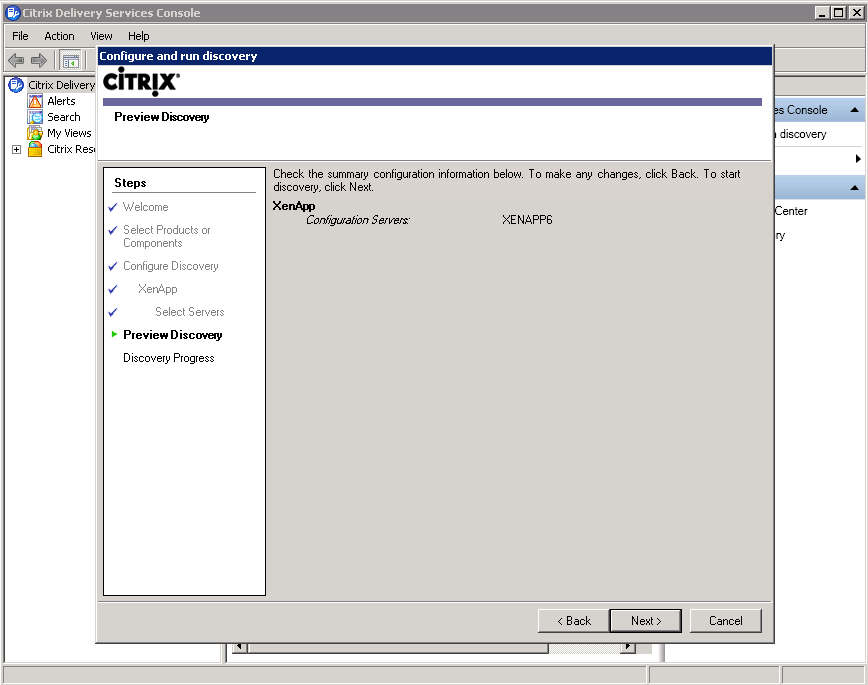Click the Forward navigation arrow in toolbar
Viewport: 868px width, 685px height.
pos(39,60)
